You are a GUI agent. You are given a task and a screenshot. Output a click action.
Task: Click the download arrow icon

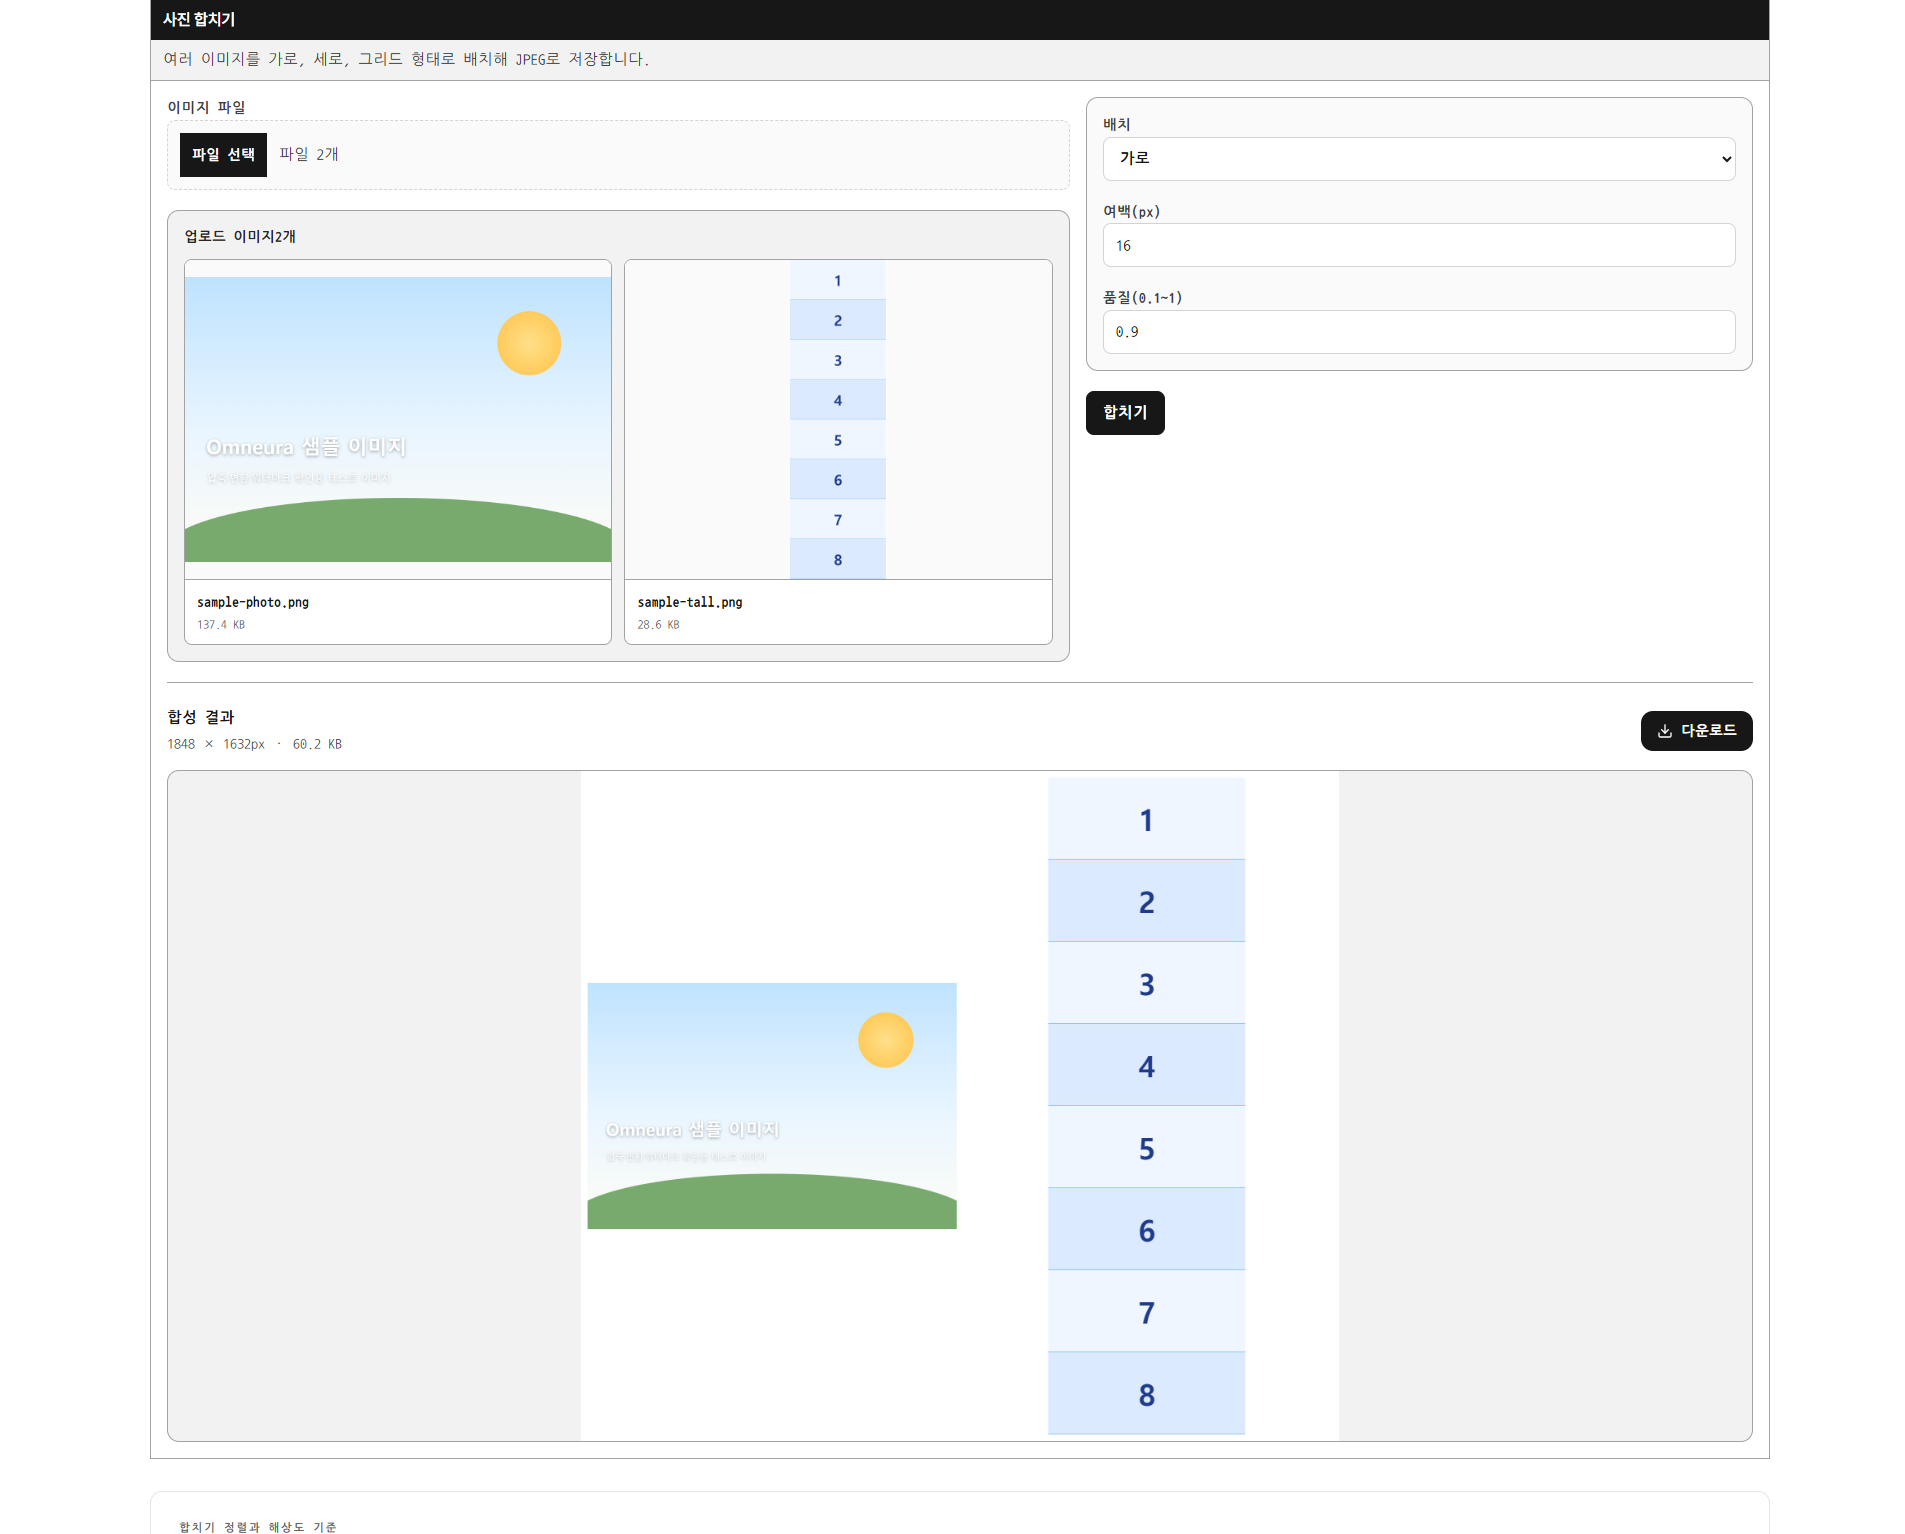point(1665,731)
